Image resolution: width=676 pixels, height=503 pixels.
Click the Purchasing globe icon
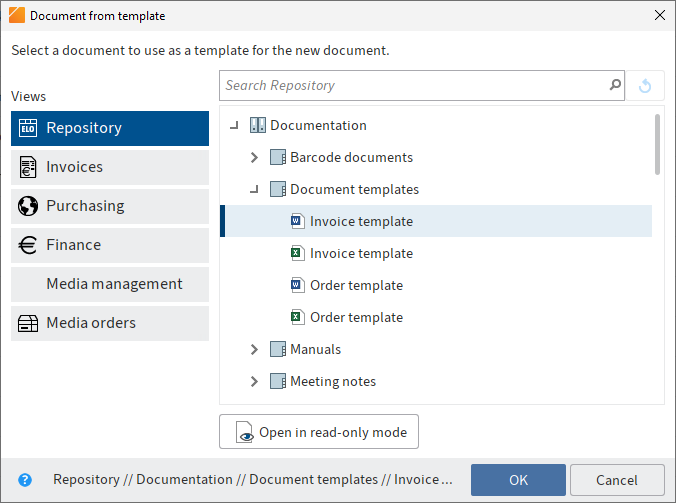click(x=28, y=206)
